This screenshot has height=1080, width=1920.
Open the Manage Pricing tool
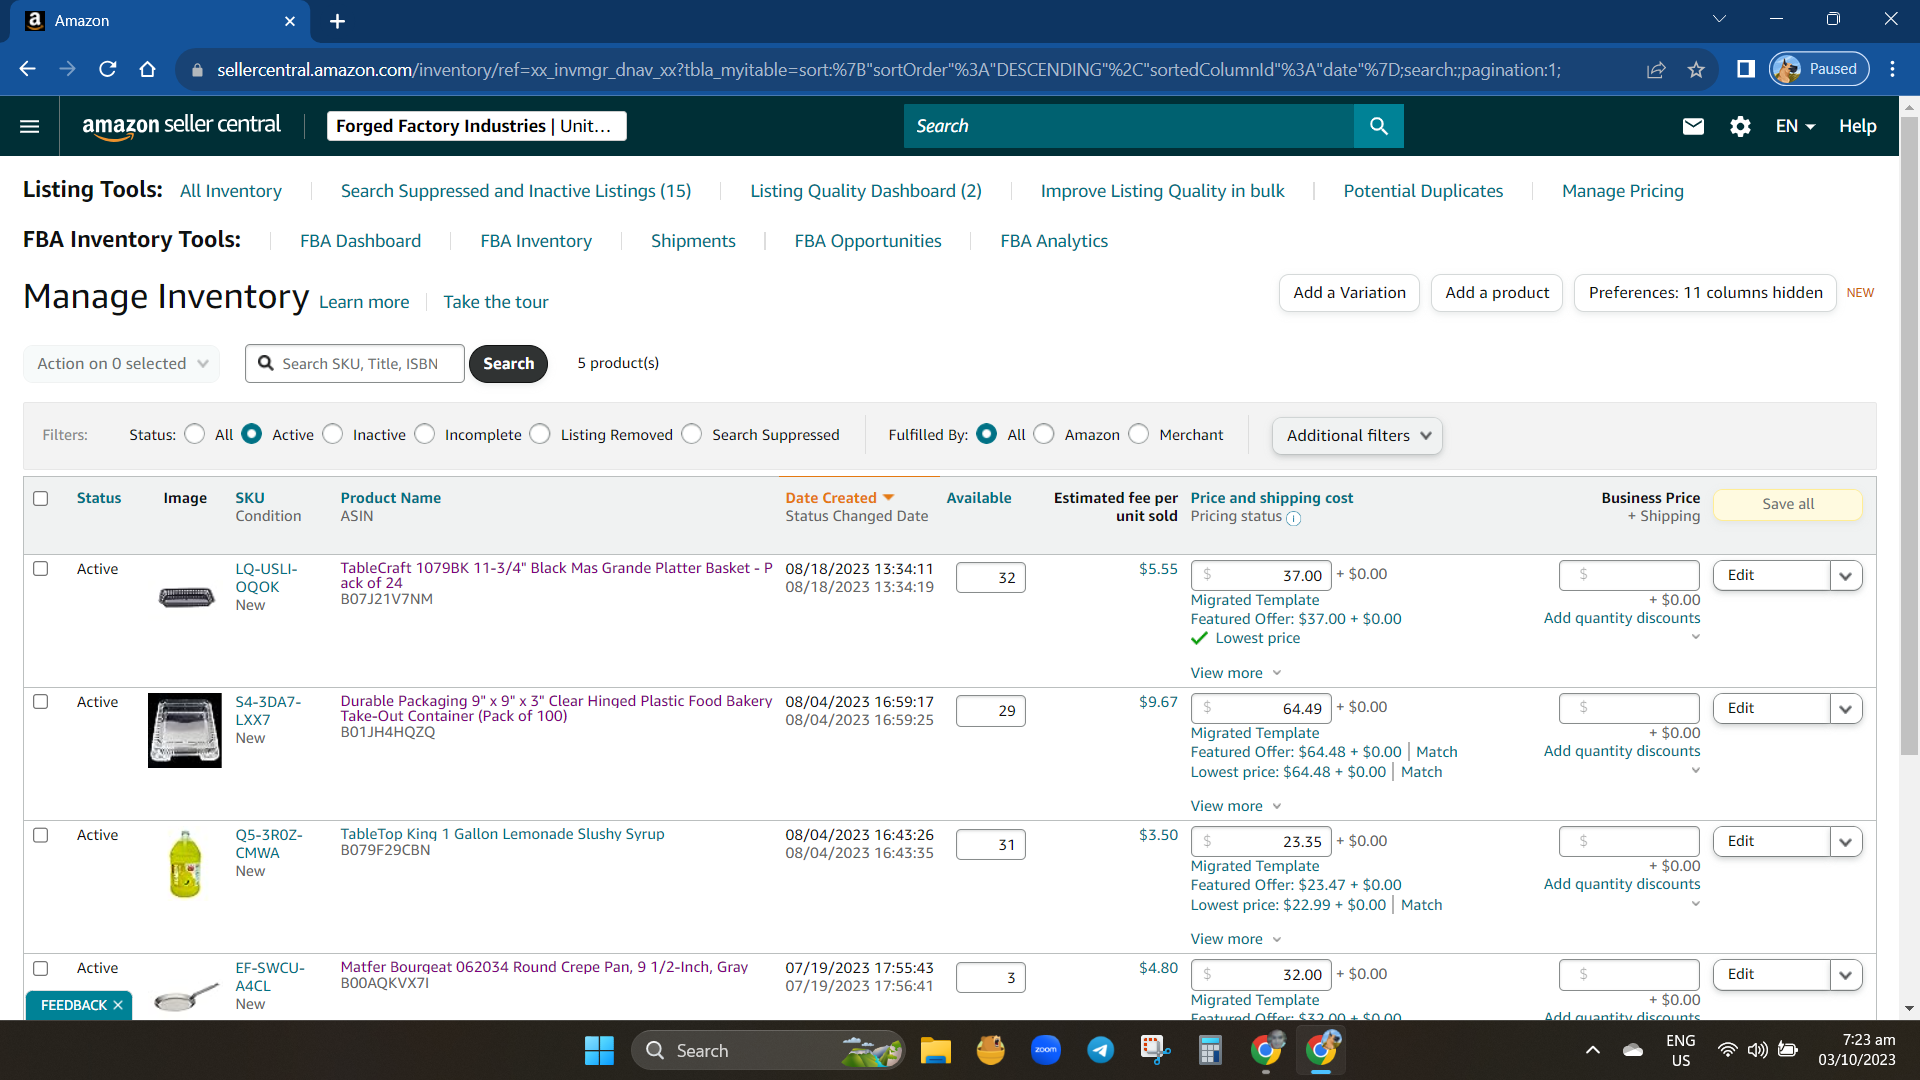1623,191
